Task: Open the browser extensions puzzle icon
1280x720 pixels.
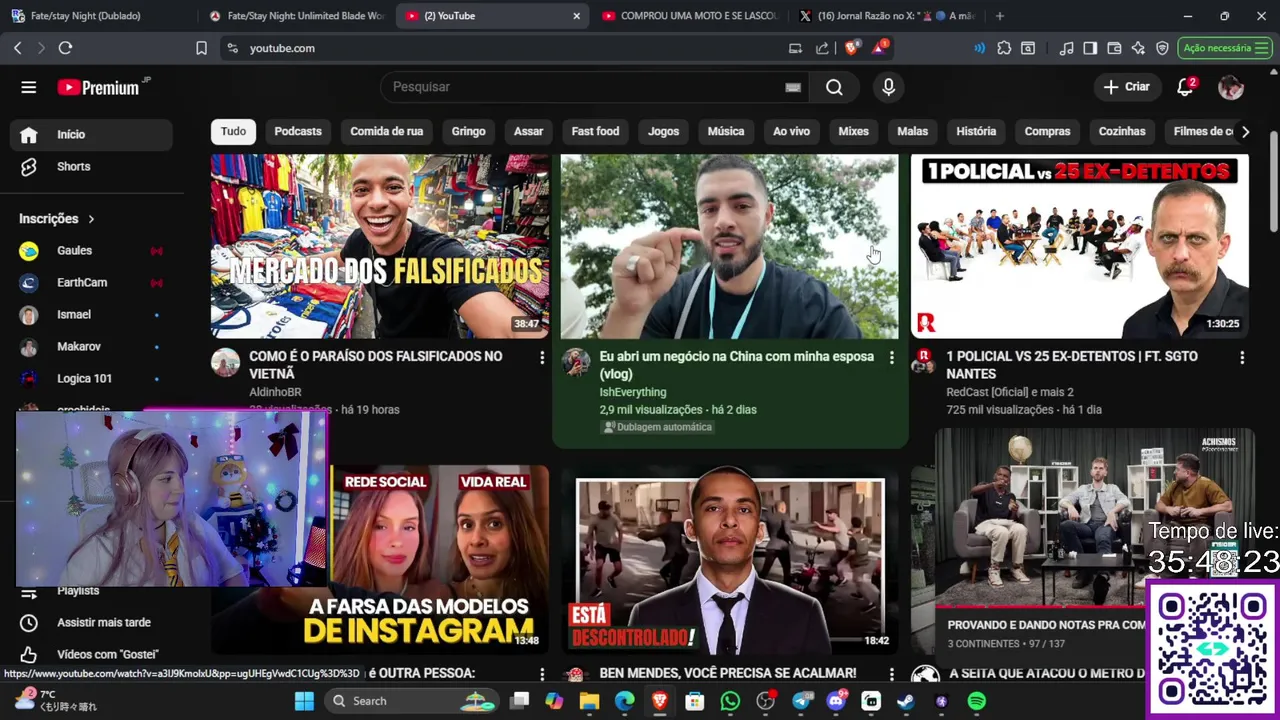Action: [1004, 48]
